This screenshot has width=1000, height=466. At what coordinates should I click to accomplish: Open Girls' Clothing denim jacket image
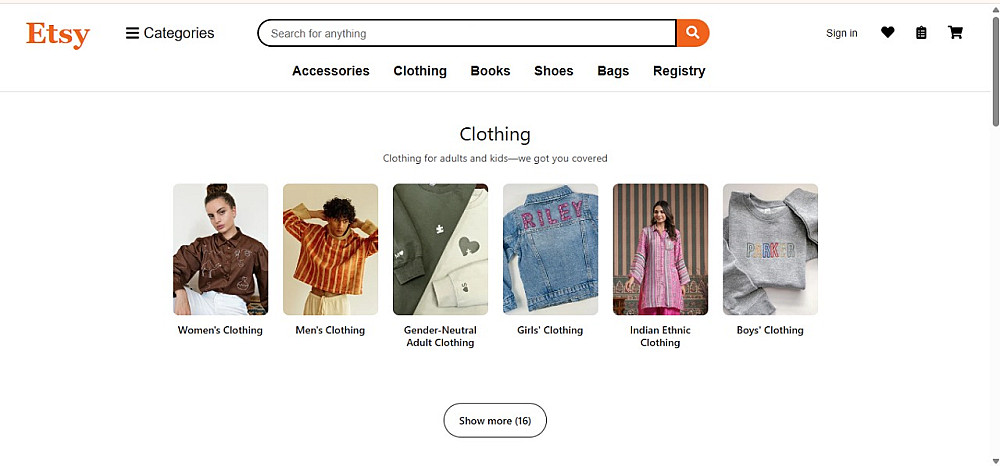tap(550, 249)
